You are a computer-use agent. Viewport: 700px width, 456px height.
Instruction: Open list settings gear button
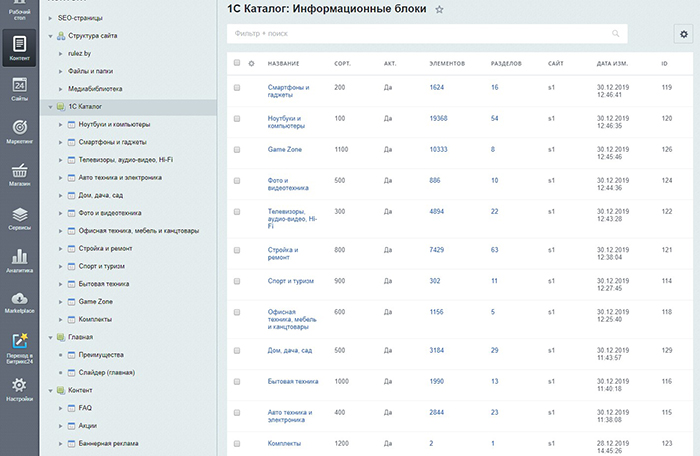point(683,34)
